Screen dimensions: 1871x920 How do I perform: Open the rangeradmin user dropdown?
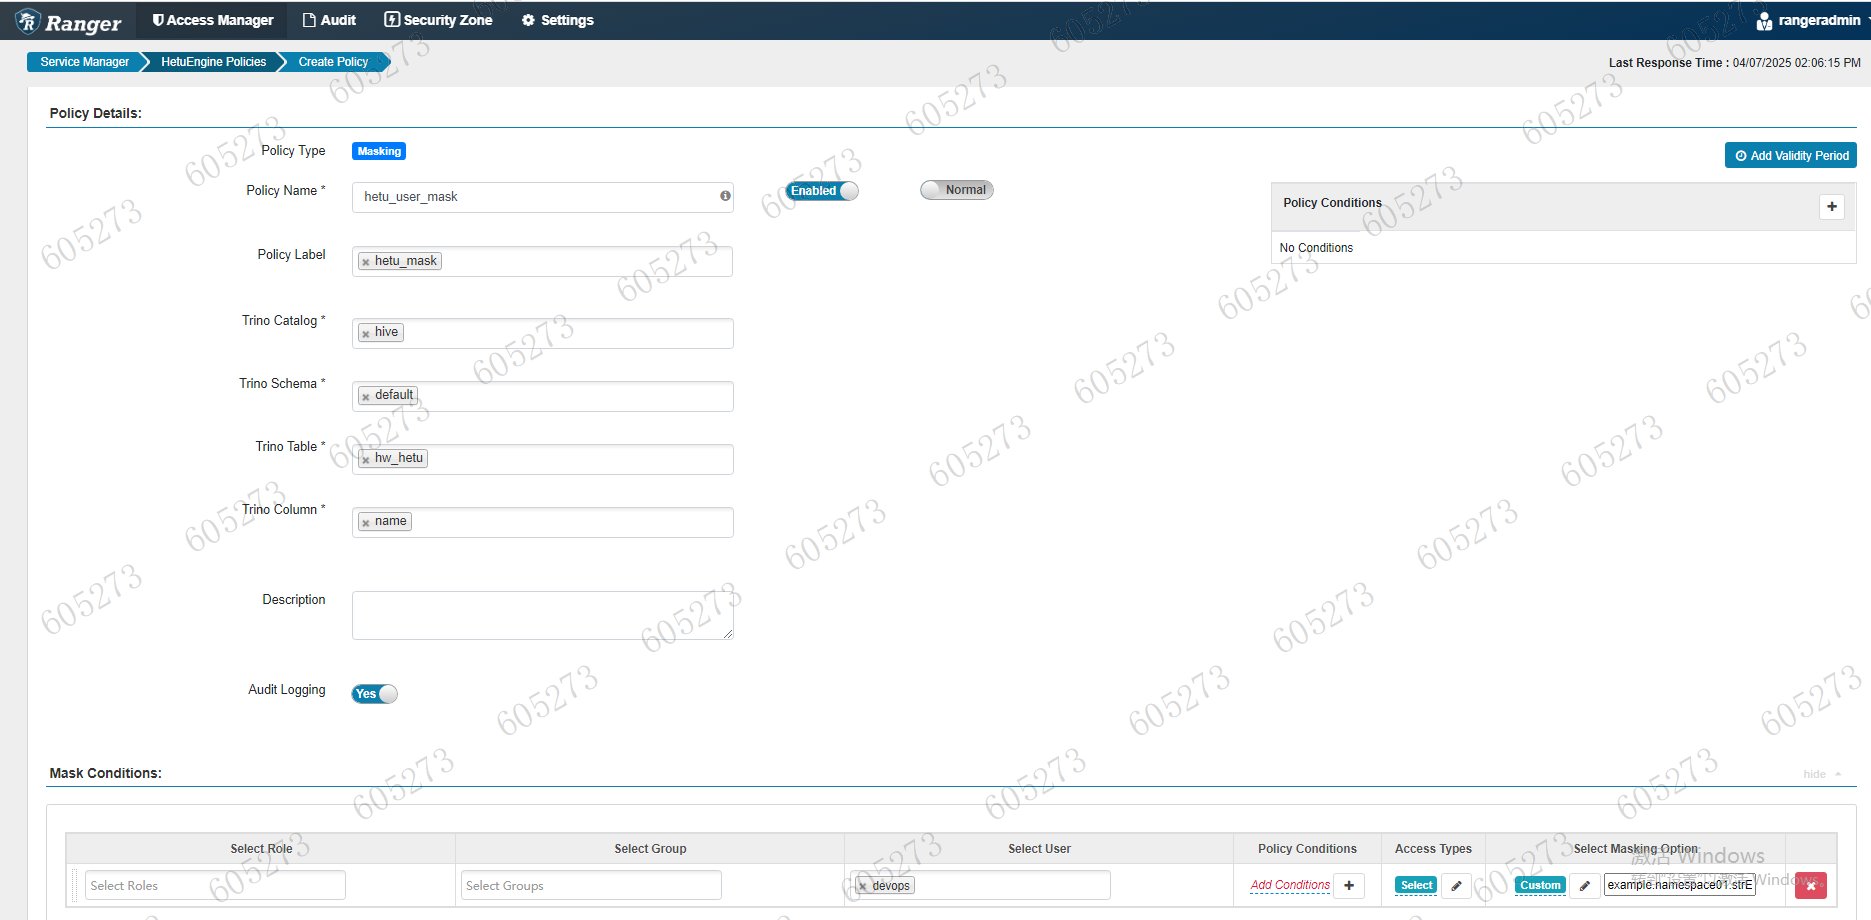(1812, 20)
